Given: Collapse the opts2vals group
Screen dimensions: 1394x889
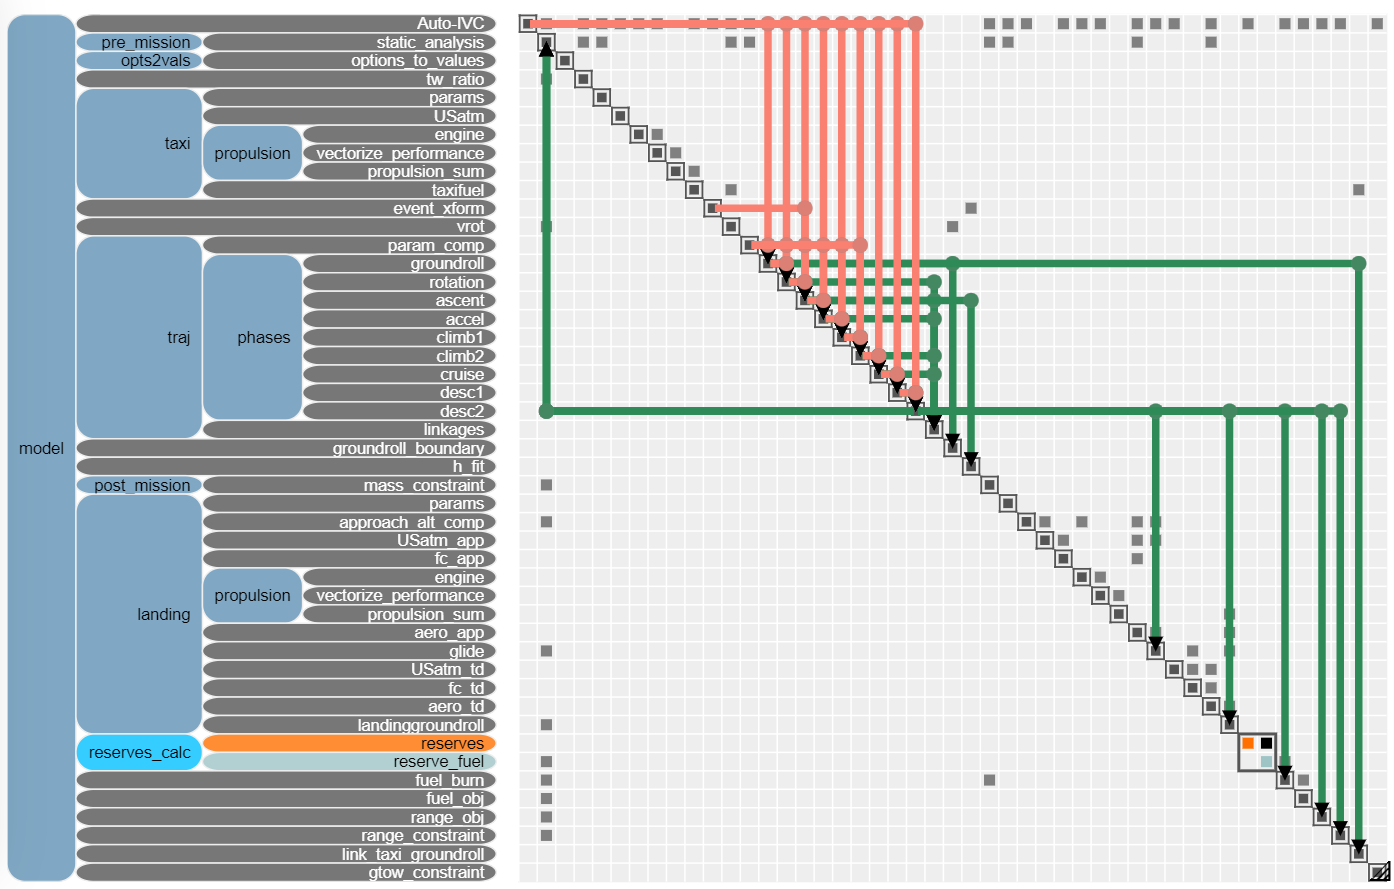Looking at the screenshot, I should 140,60.
